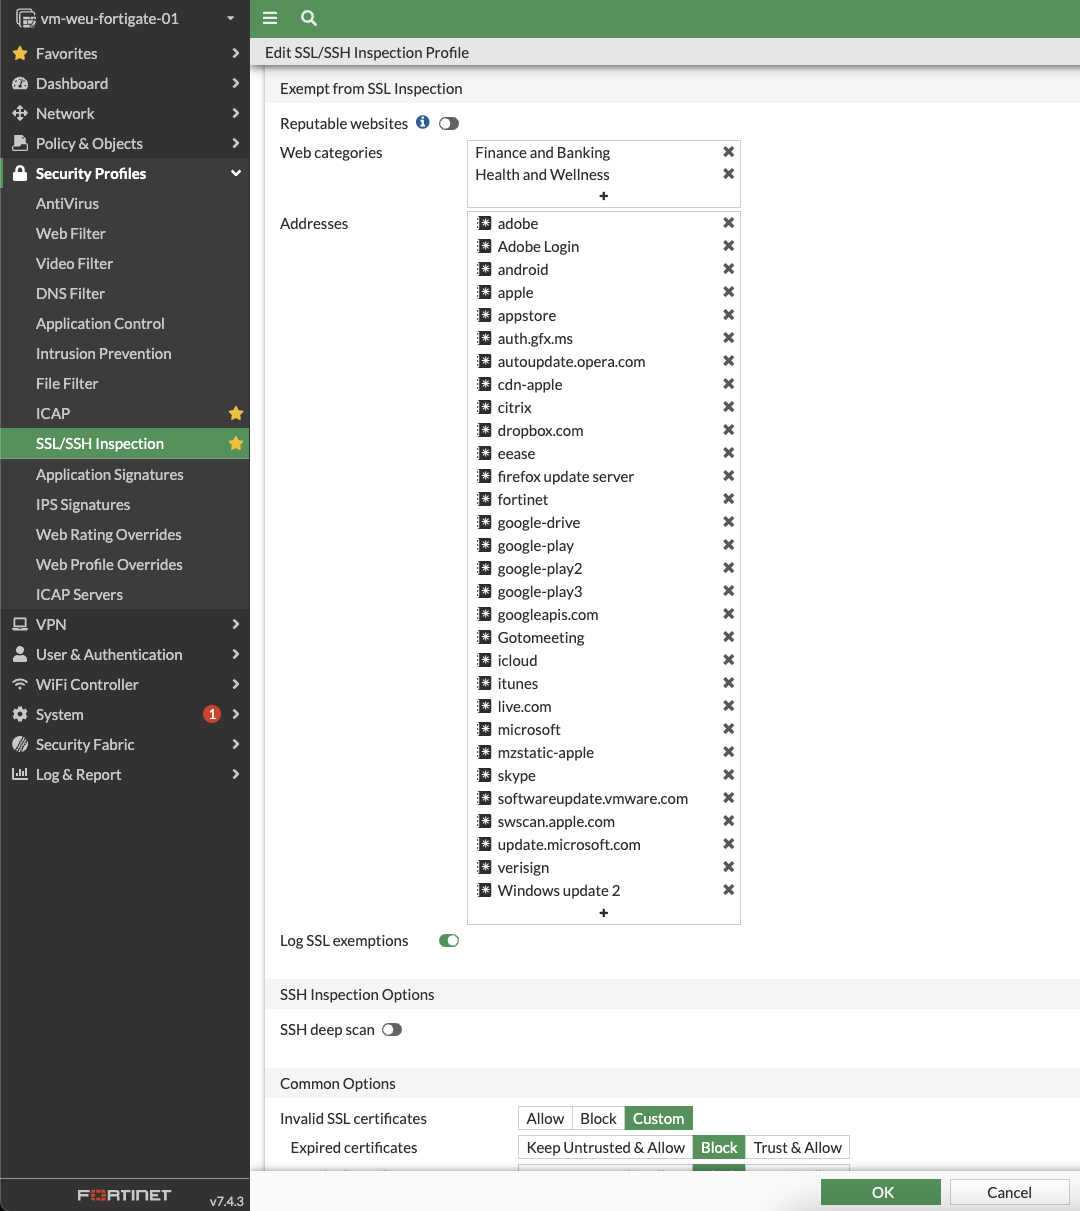The width and height of the screenshot is (1080, 1211).
Task: Click OK to save the profile
Action: [x=881, y=1192]
